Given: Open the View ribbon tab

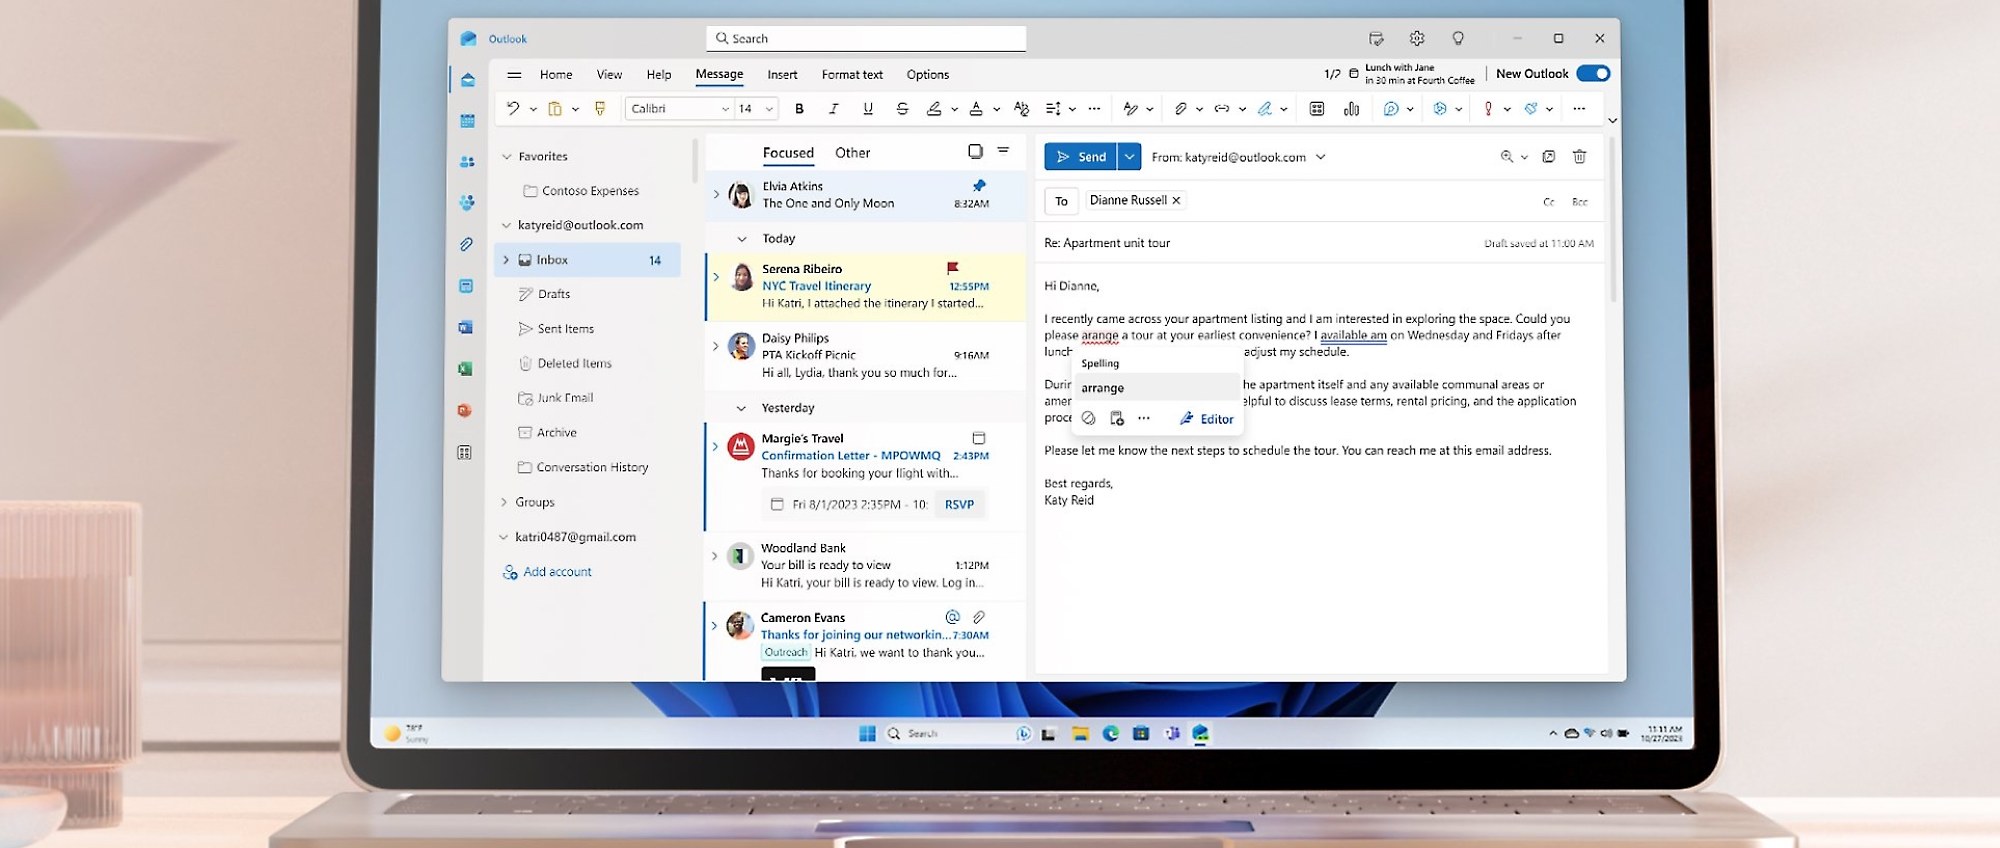Looking at the screenshot, I should click(x=609, y=74).
